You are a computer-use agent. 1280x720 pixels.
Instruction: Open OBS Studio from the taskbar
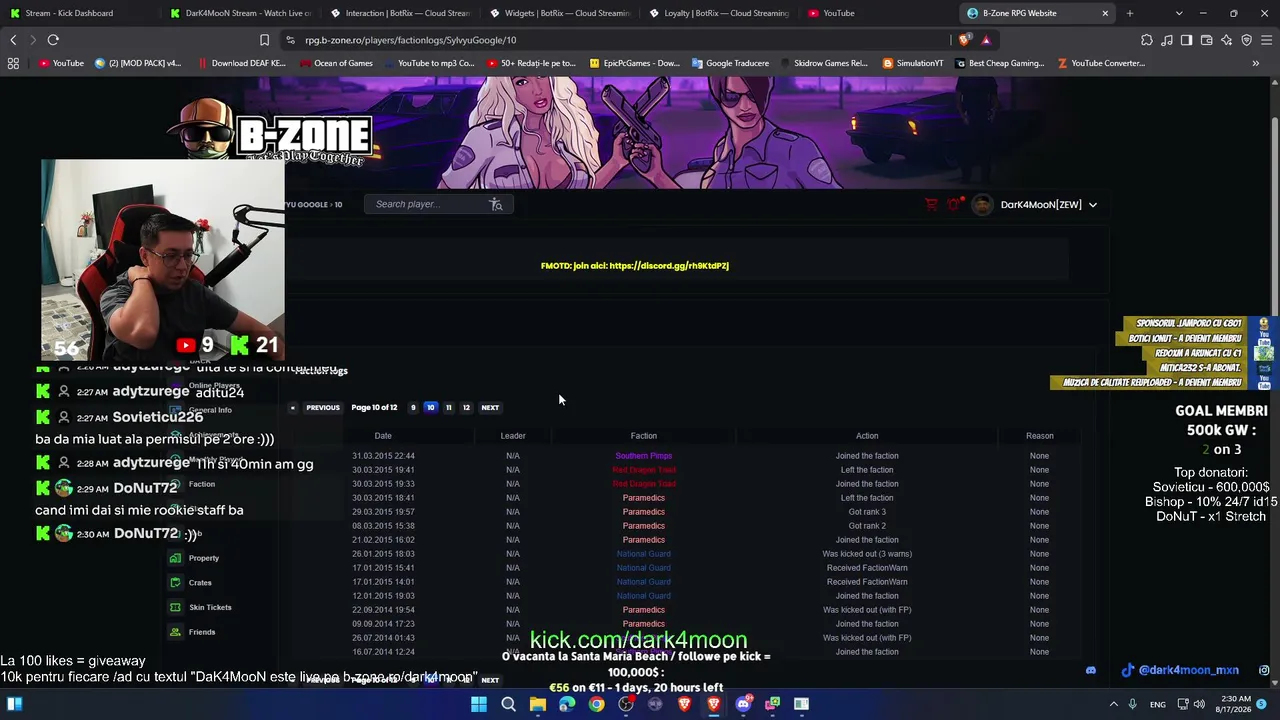[x=626, y=704]
